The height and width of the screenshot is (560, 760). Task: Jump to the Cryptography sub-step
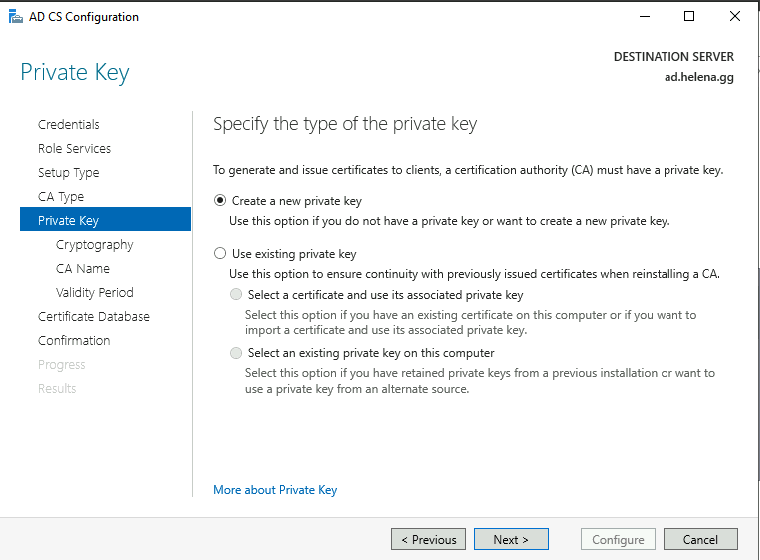coord(94,245)
